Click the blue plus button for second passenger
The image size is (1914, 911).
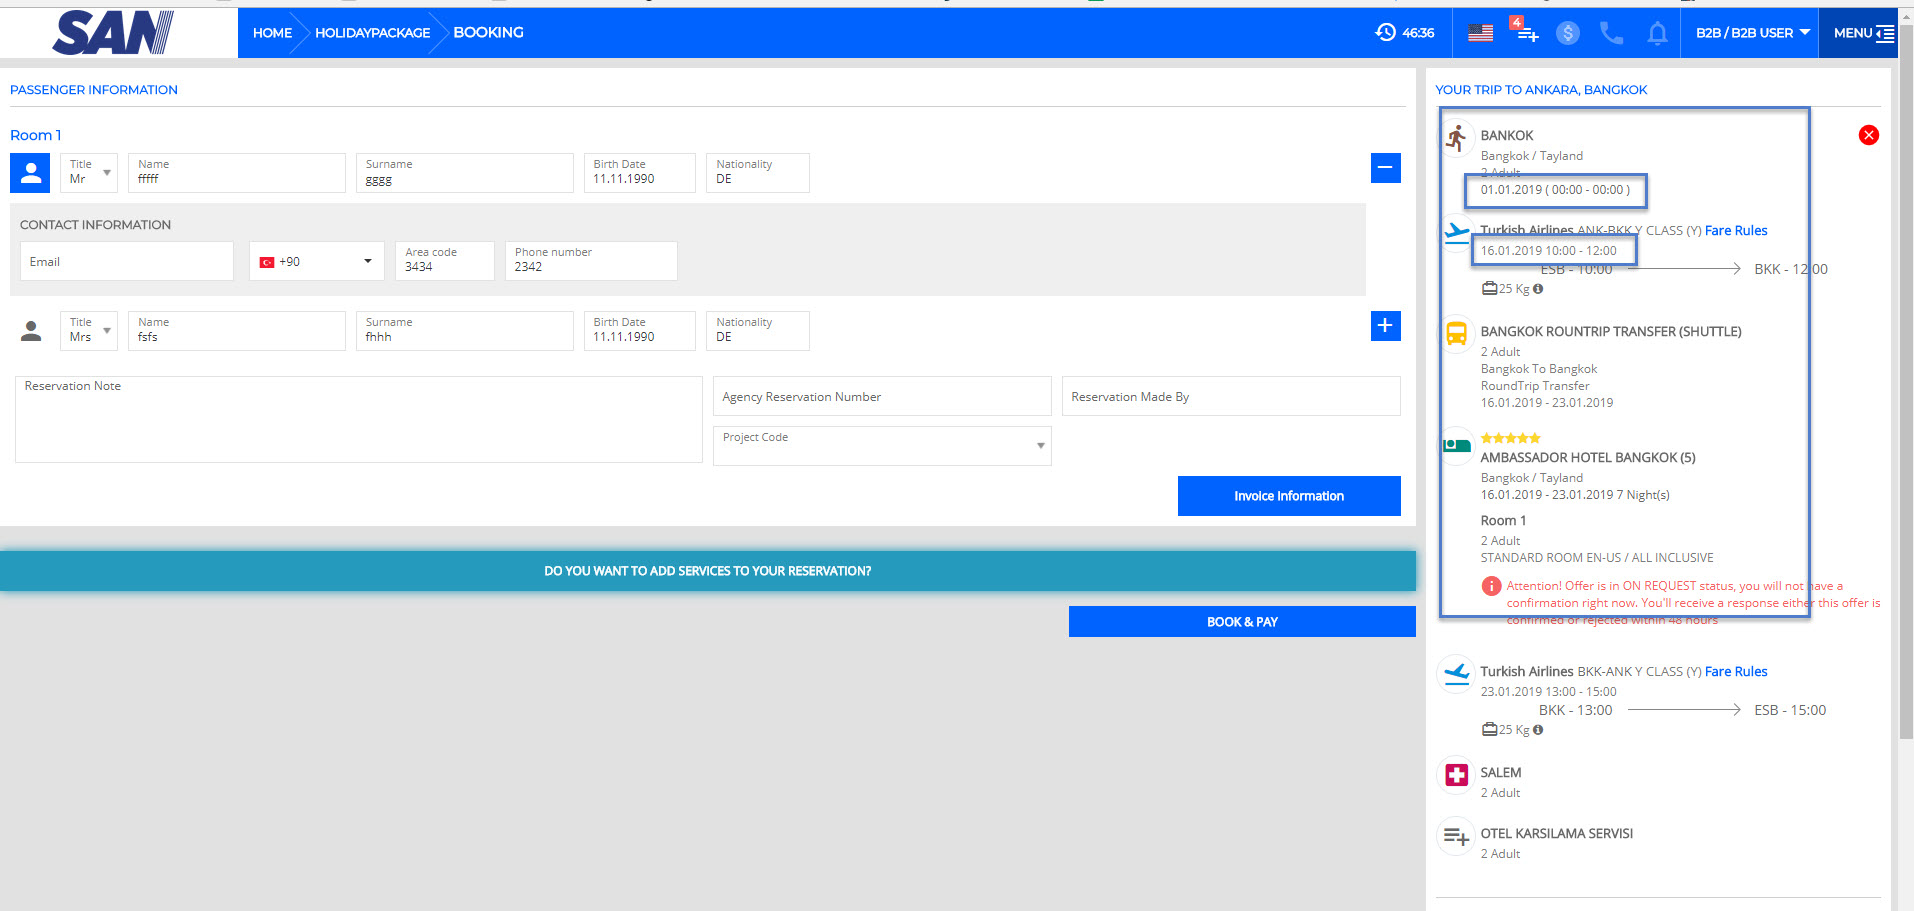[x=1385, y=326]
